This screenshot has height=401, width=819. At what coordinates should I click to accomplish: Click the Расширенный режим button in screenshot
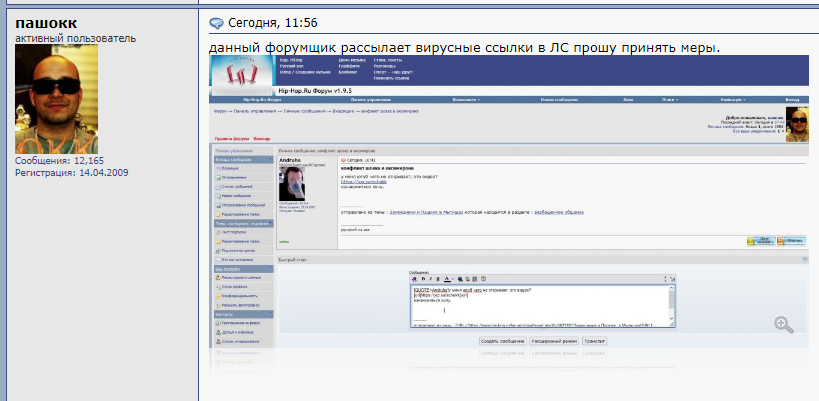coord(554,341)
